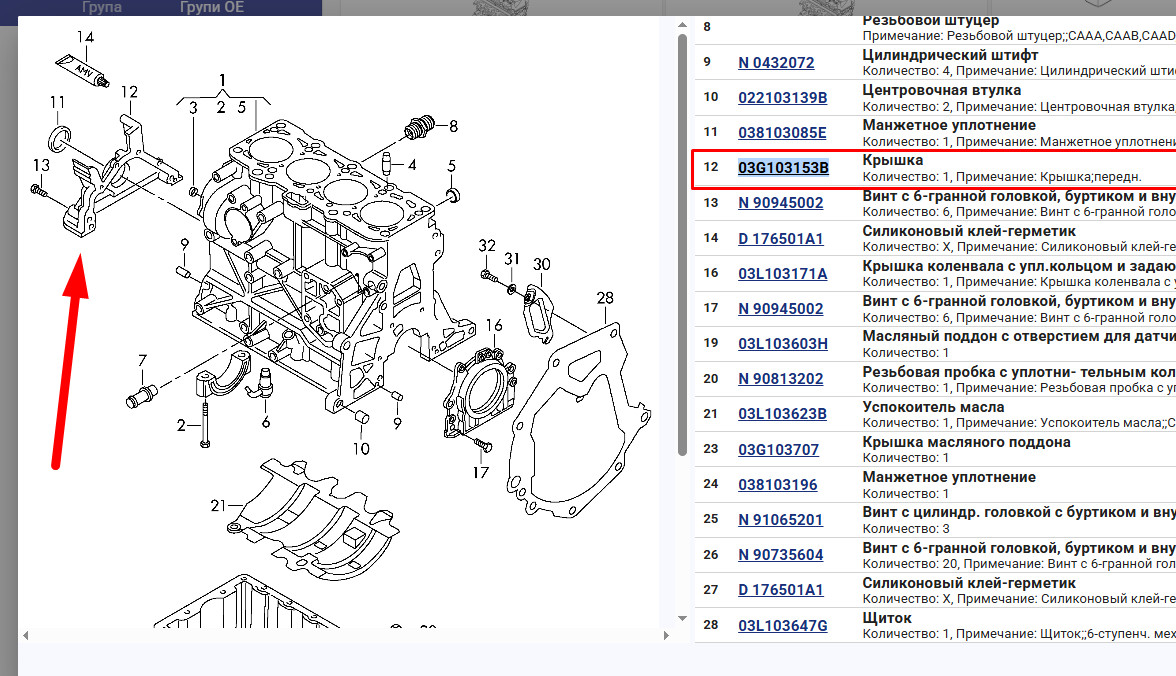Open part link N 0432072
Screen dimensions: 1176x676
click(776, 62)
